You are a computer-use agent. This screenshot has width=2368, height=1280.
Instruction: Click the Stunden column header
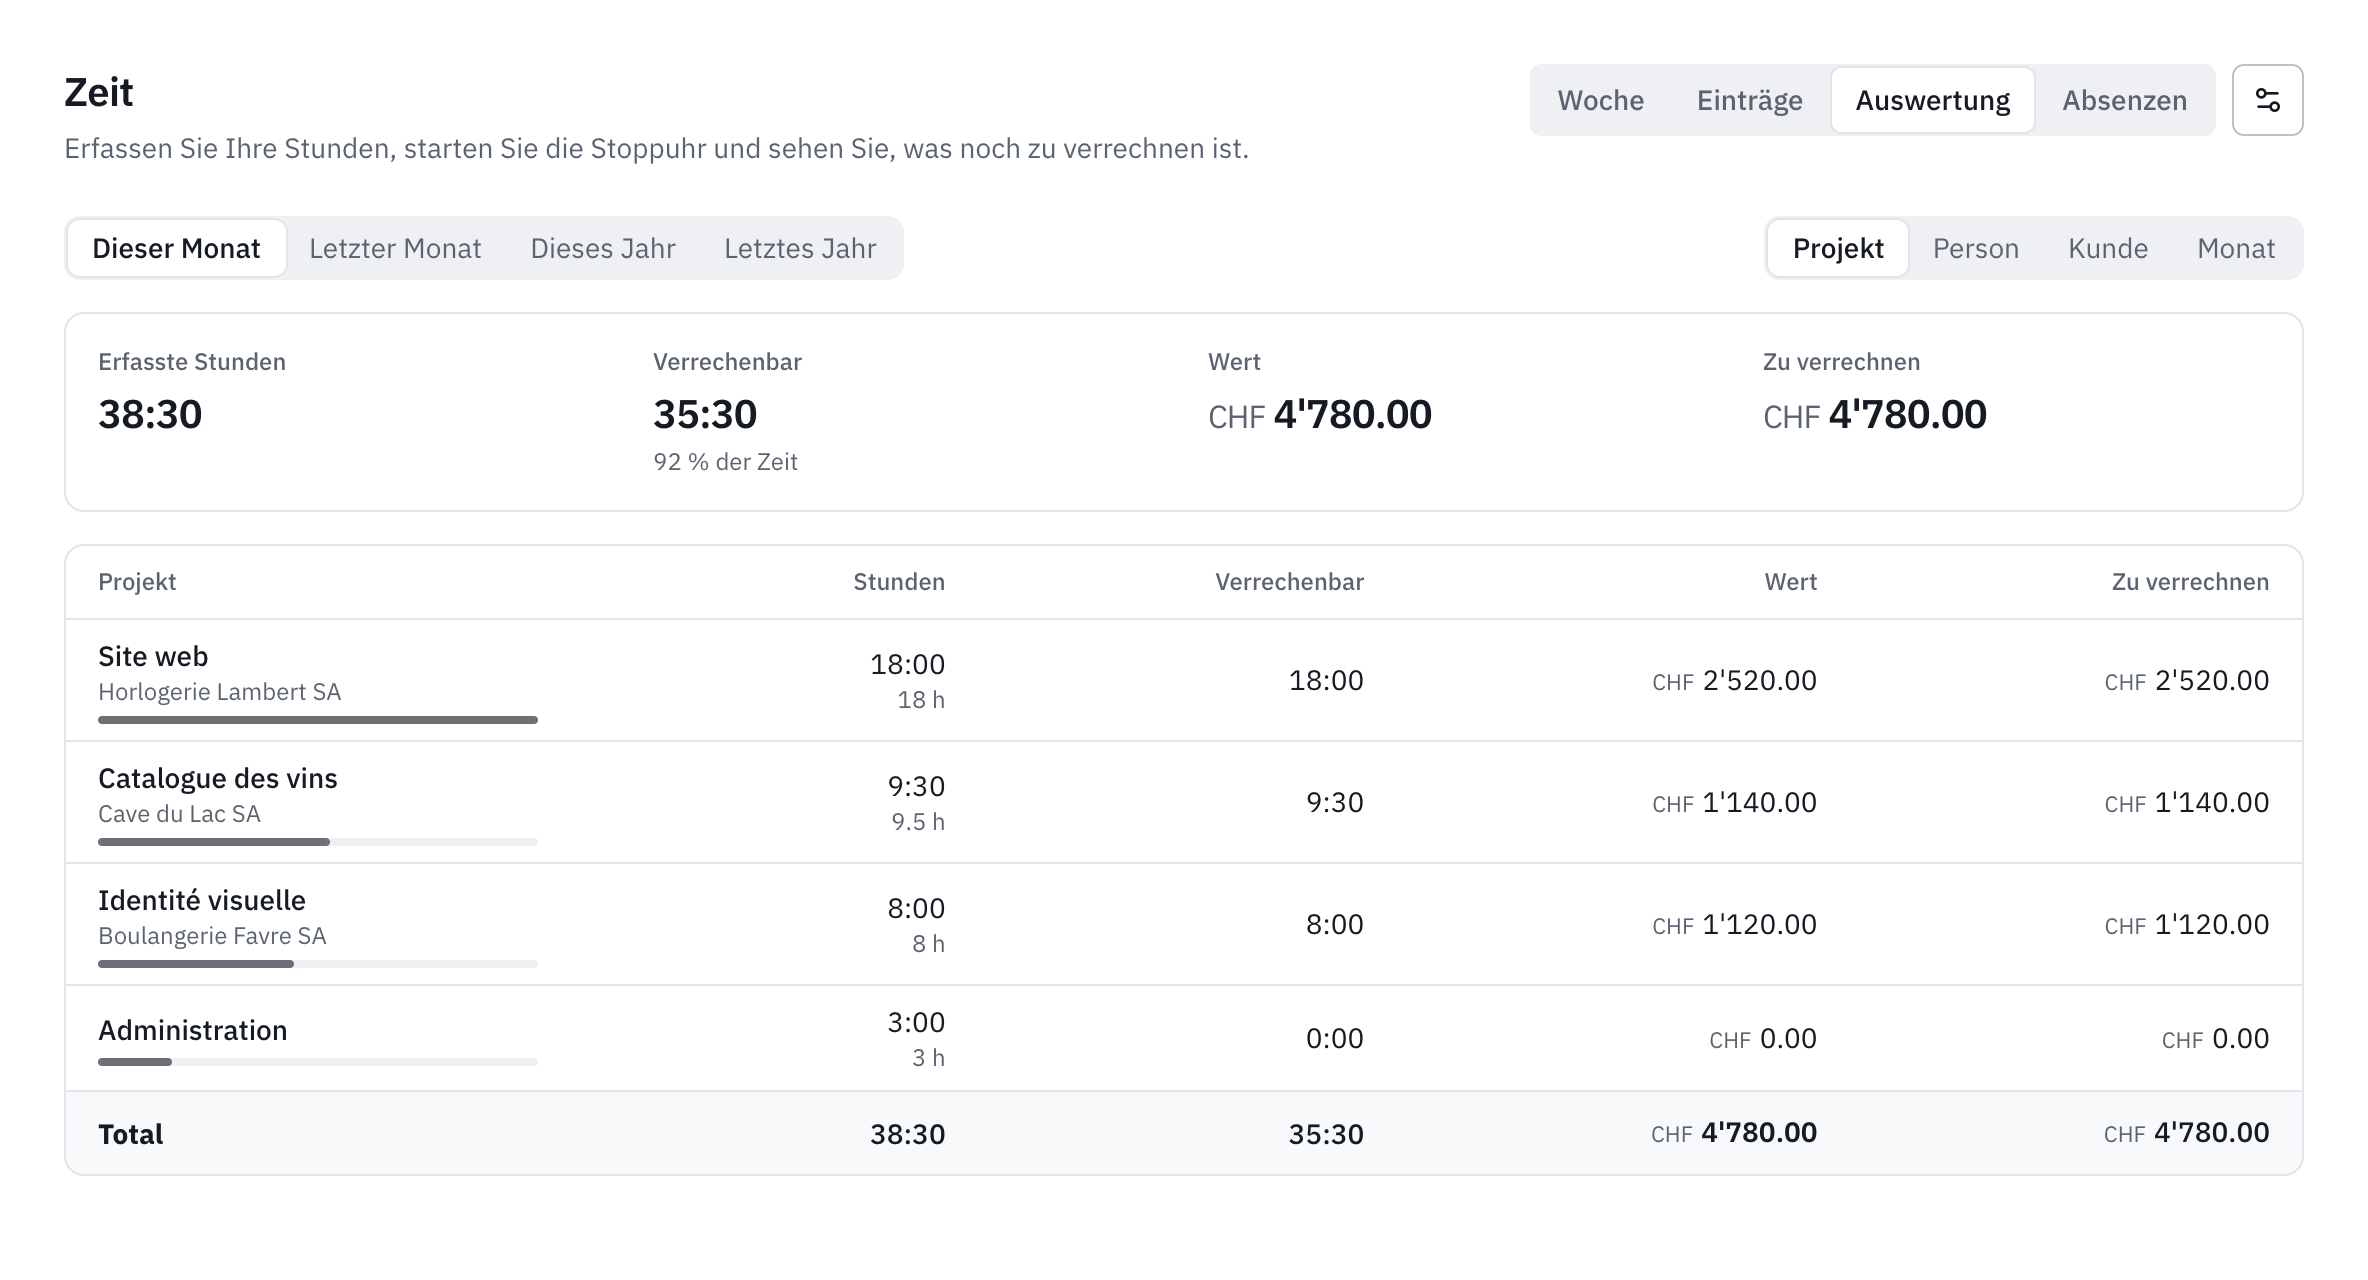click(898, 582)
